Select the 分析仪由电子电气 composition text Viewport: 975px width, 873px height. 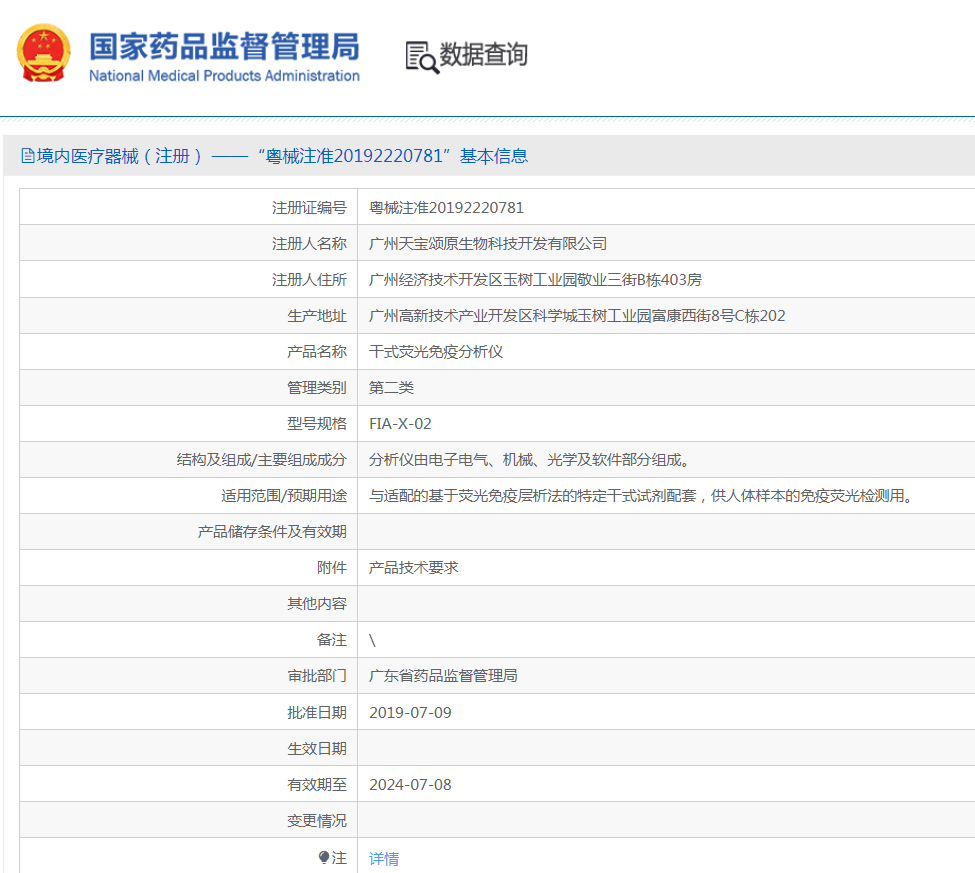(x=529, y=460)
